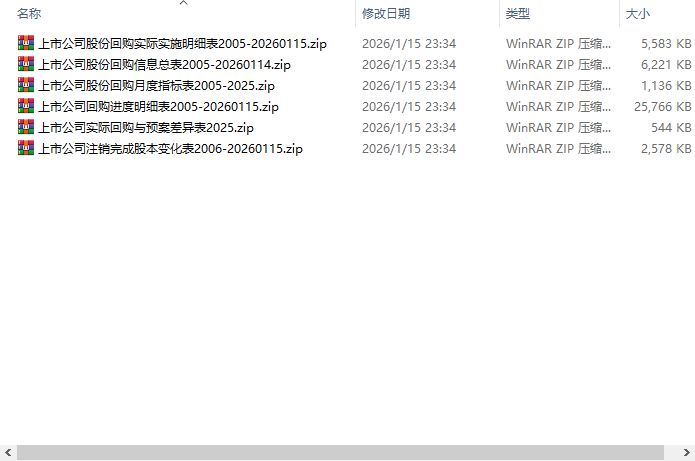
Task: Click WinRAR icon of 上市公司股份回购实际实施明细表 zip
Action: click(26, 43)
